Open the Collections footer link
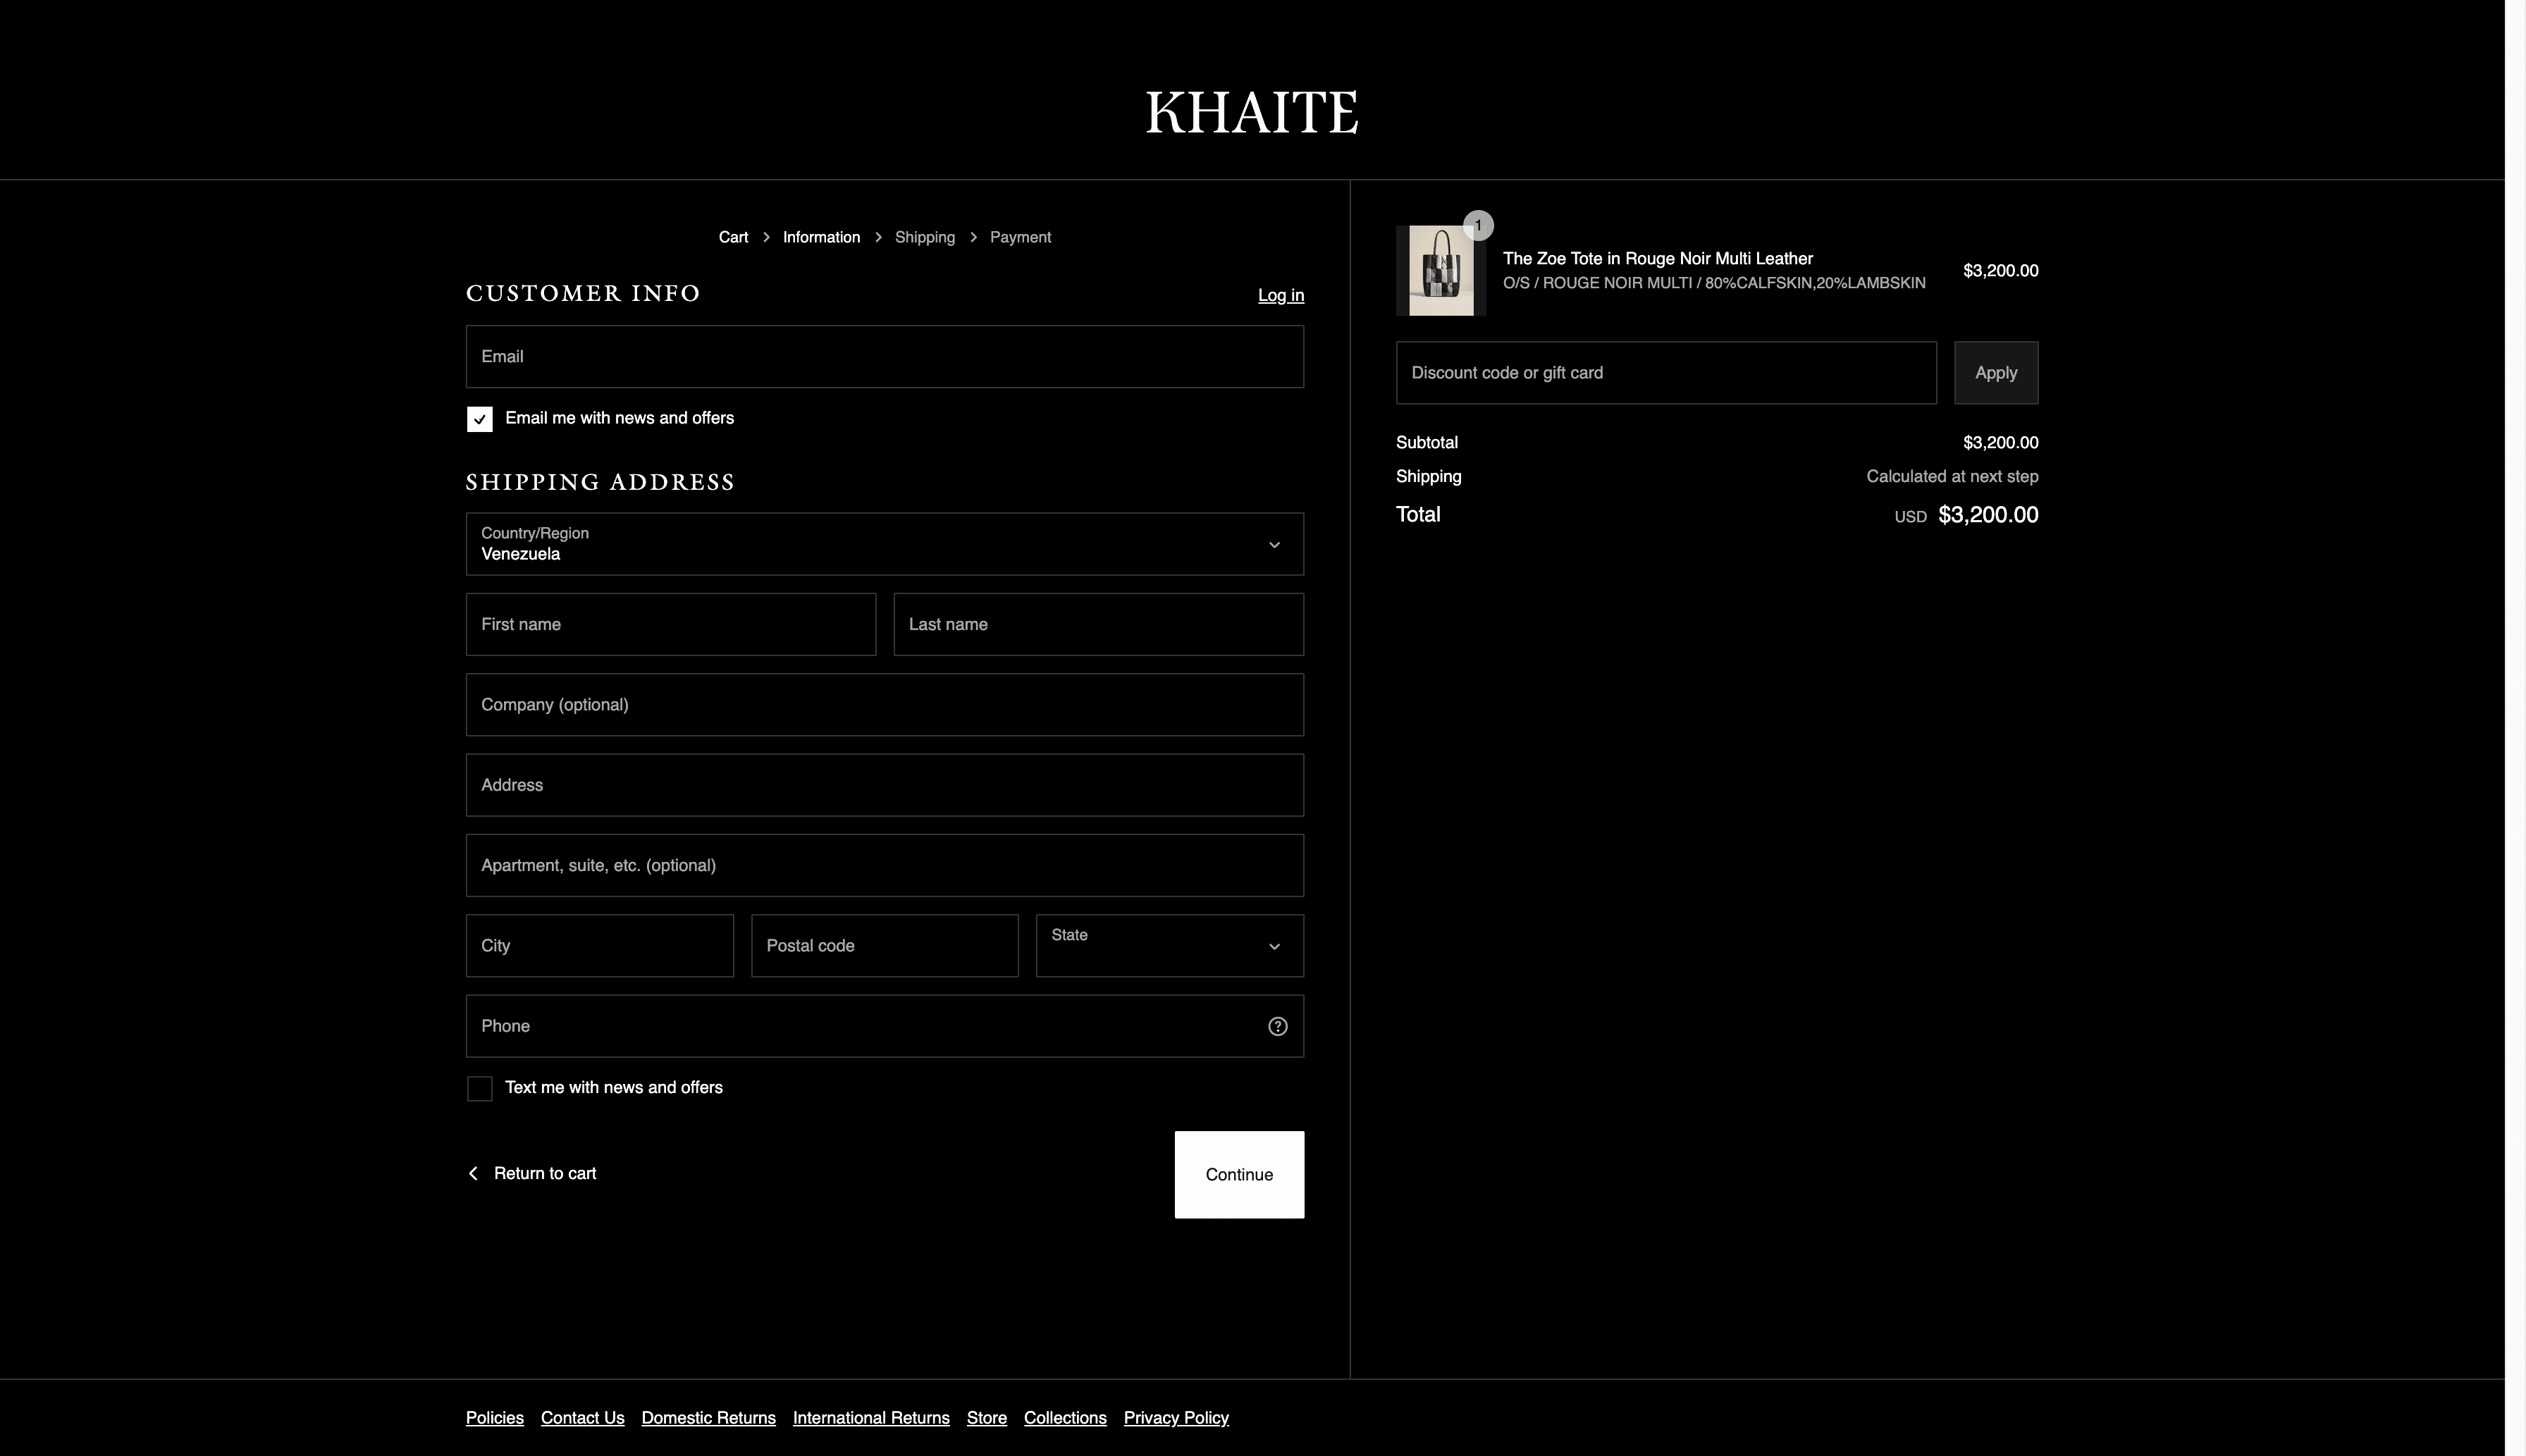 tap(1065, 1418)
